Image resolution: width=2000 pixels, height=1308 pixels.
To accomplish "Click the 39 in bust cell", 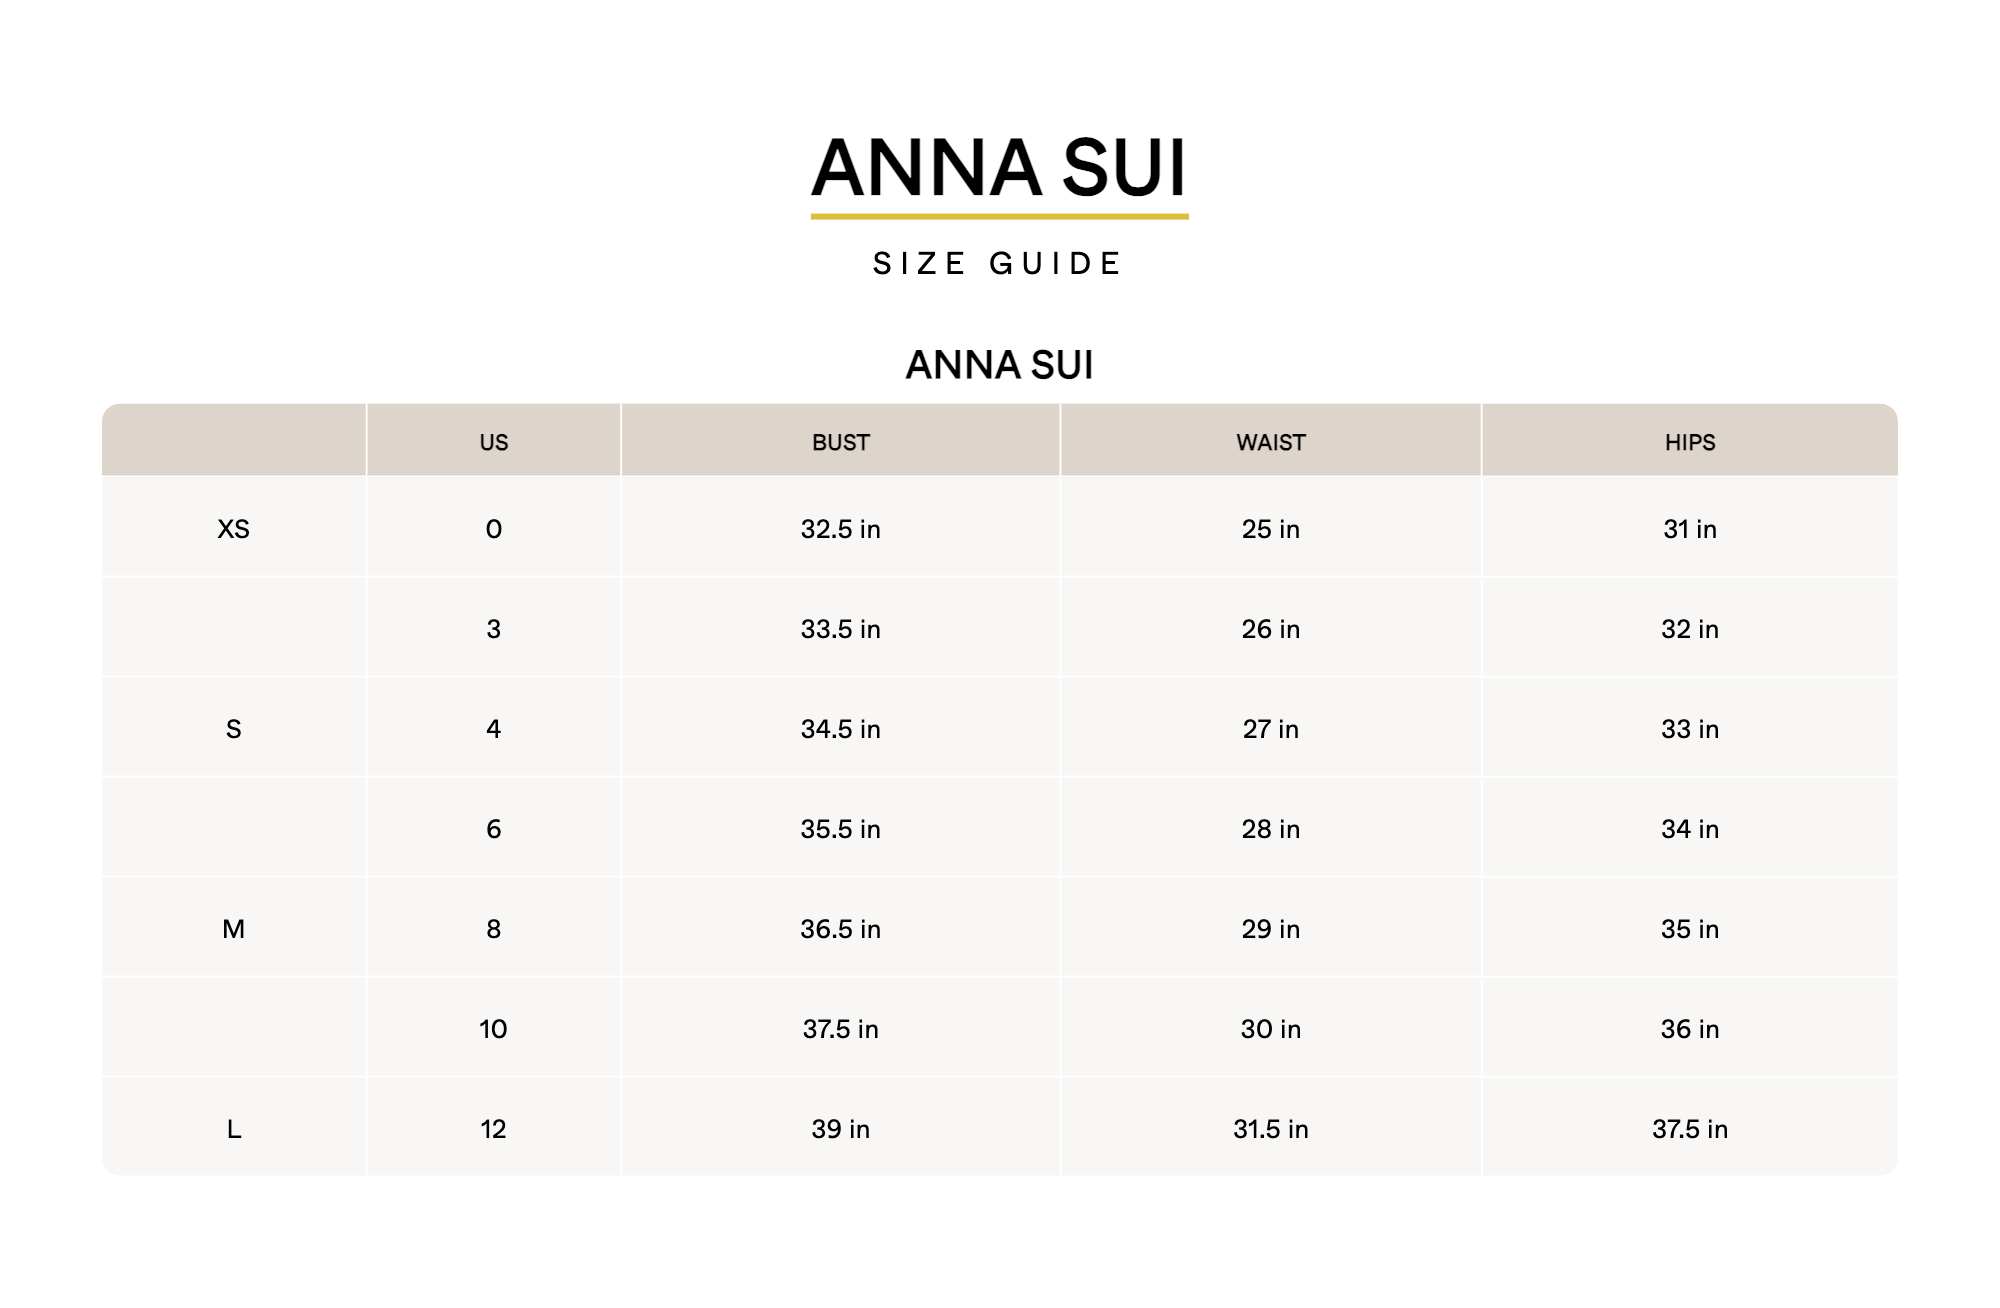I will tap(841, 1129).
